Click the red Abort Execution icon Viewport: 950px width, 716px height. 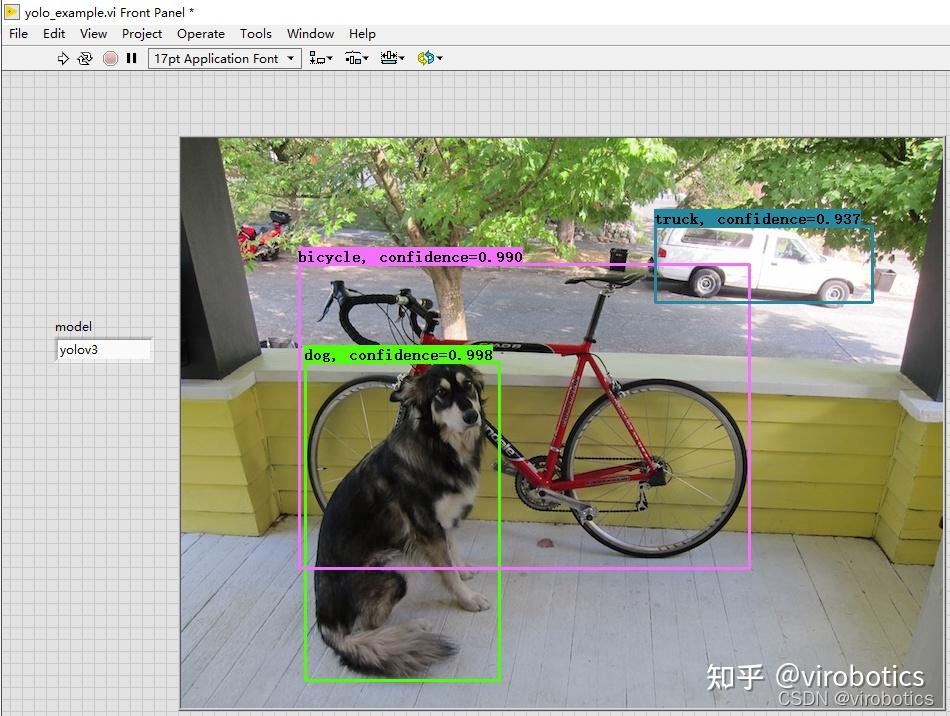point(110,58)
